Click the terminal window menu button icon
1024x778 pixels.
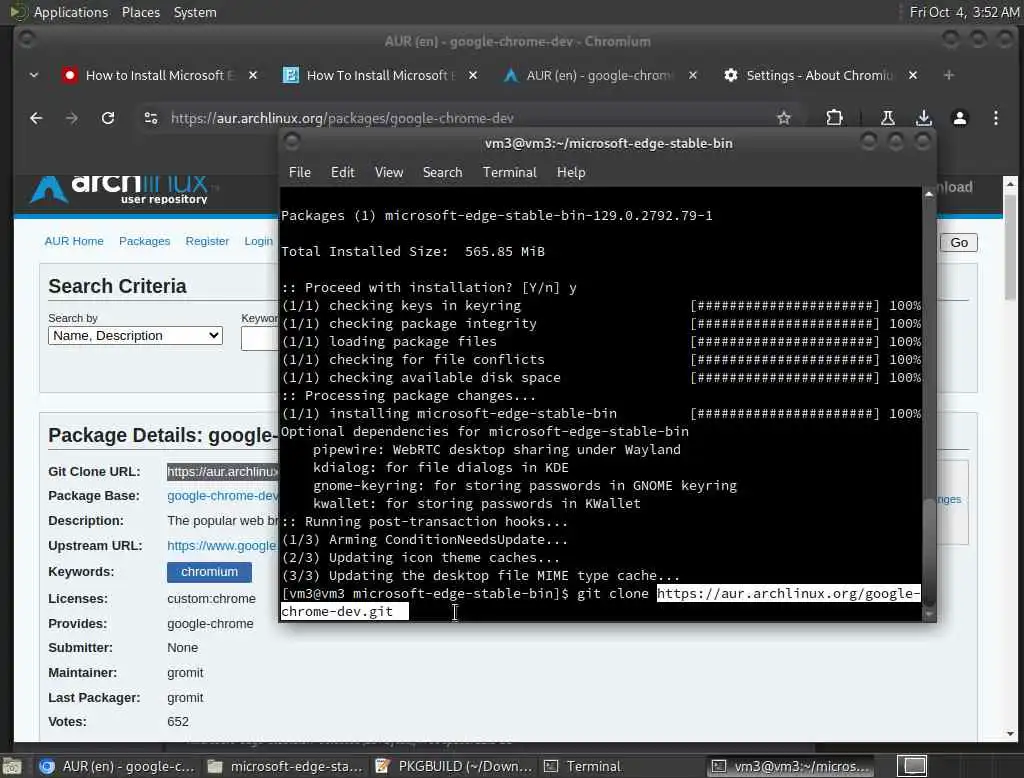point(291,141)
